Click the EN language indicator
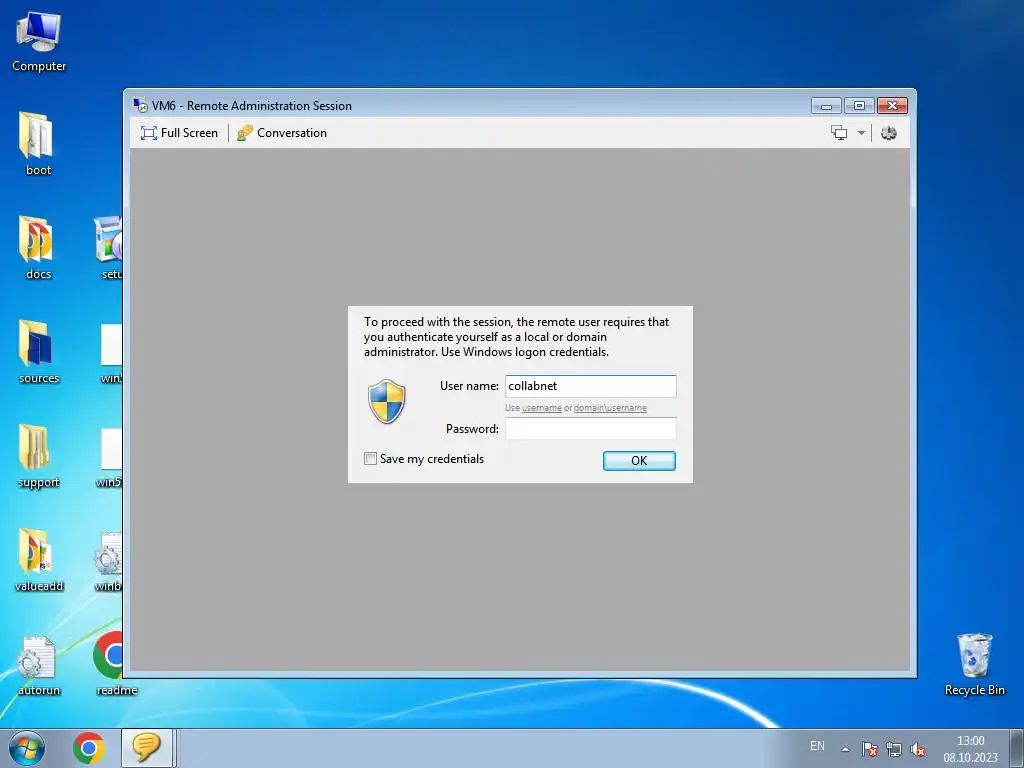The image size is (1024, 768). pyautogui.click(x=817, y=746)
